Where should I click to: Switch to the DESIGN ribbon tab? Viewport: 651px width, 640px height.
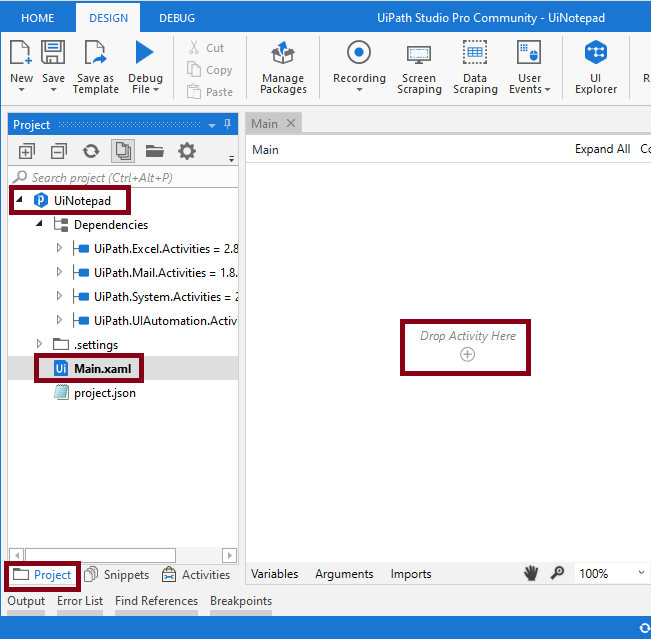(x=108, y=18)
